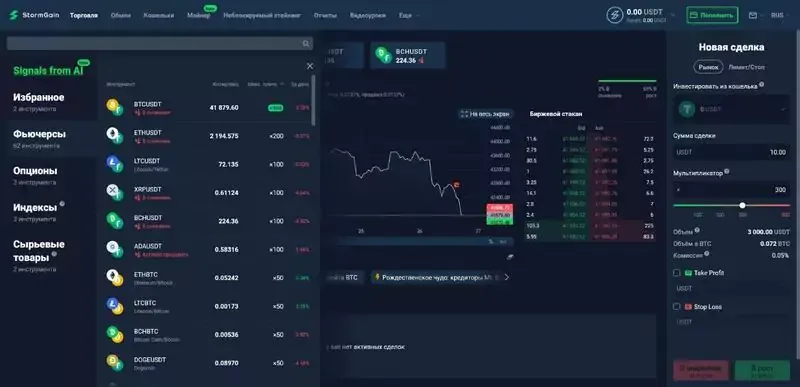Click the ADAUSDT coin pair icon
Screen dimensions: 800x387
(115, 249)
